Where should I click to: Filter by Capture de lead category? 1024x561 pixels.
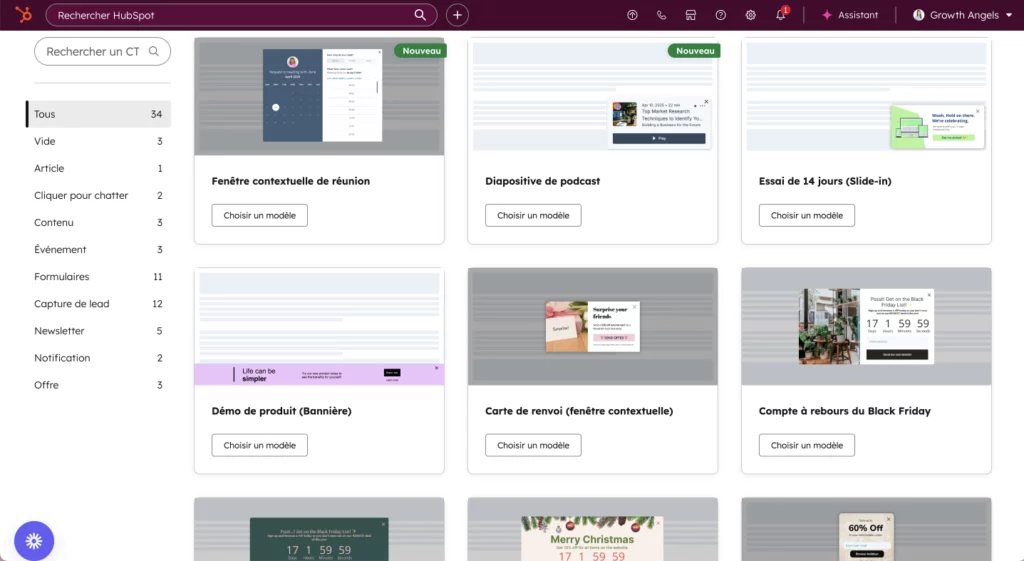(x=72, y=304)
